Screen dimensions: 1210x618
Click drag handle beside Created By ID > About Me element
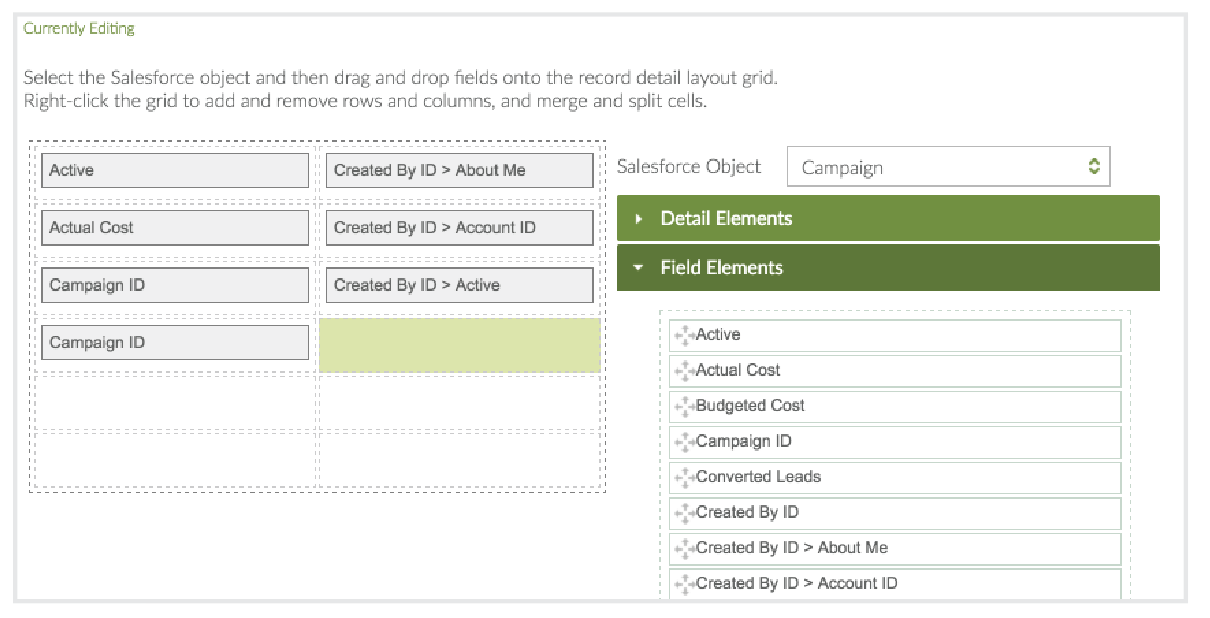tap(684, 549)
